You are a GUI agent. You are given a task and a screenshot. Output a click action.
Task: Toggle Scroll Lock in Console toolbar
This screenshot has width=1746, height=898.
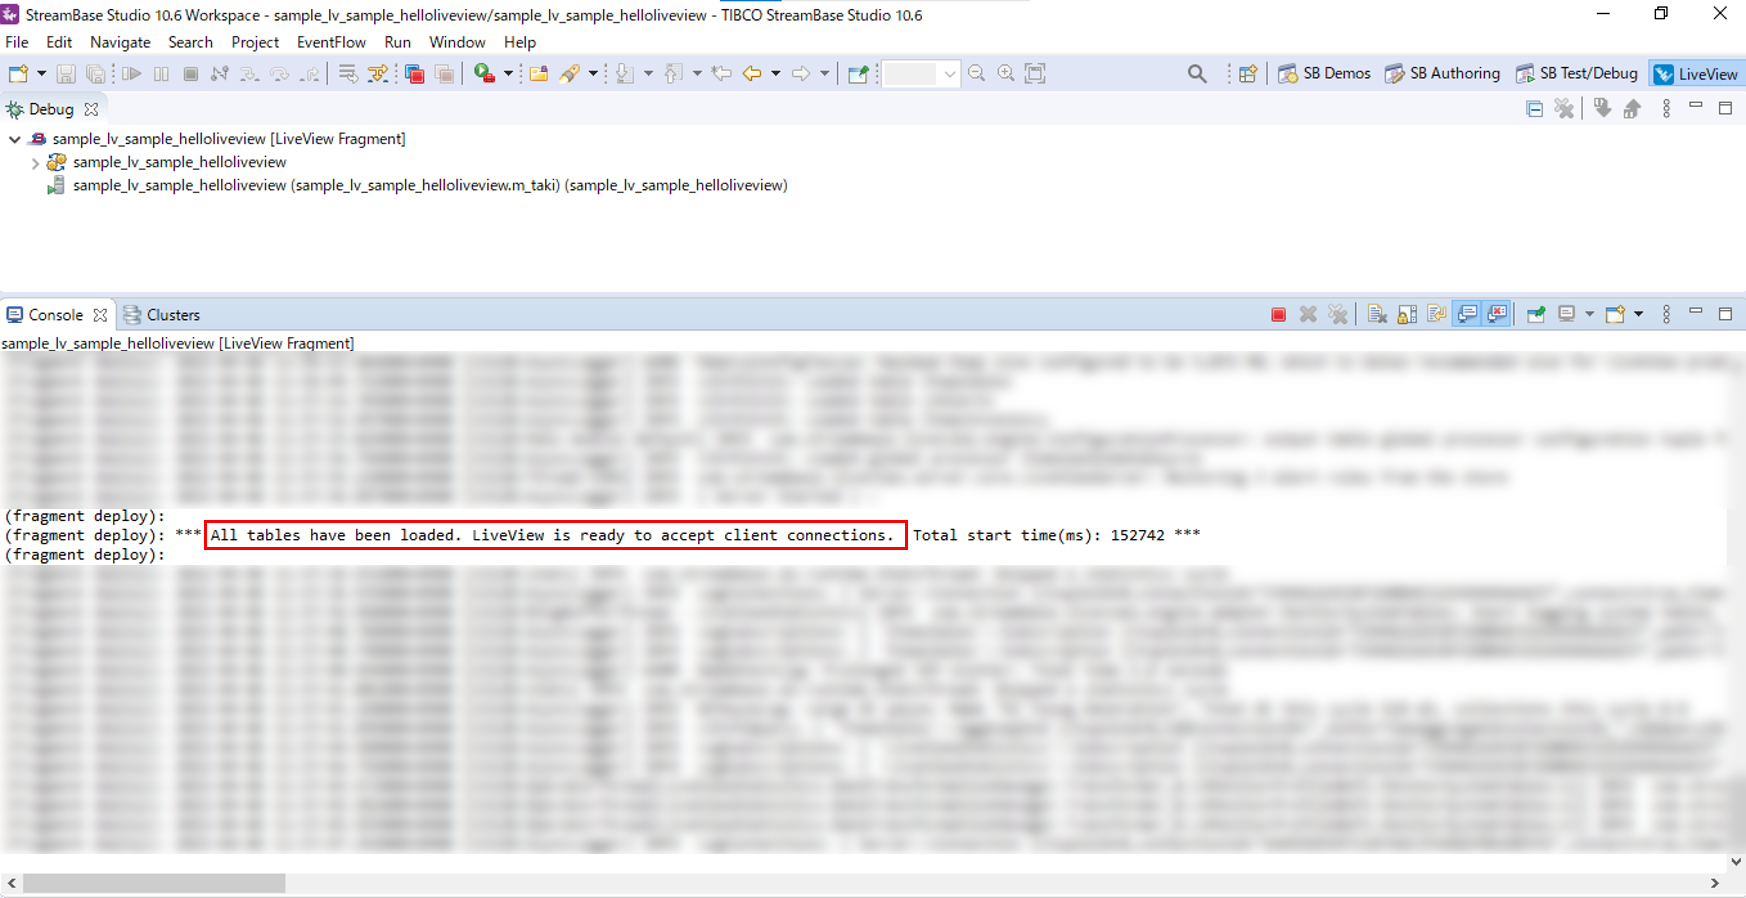click(x=1407, y=315)
